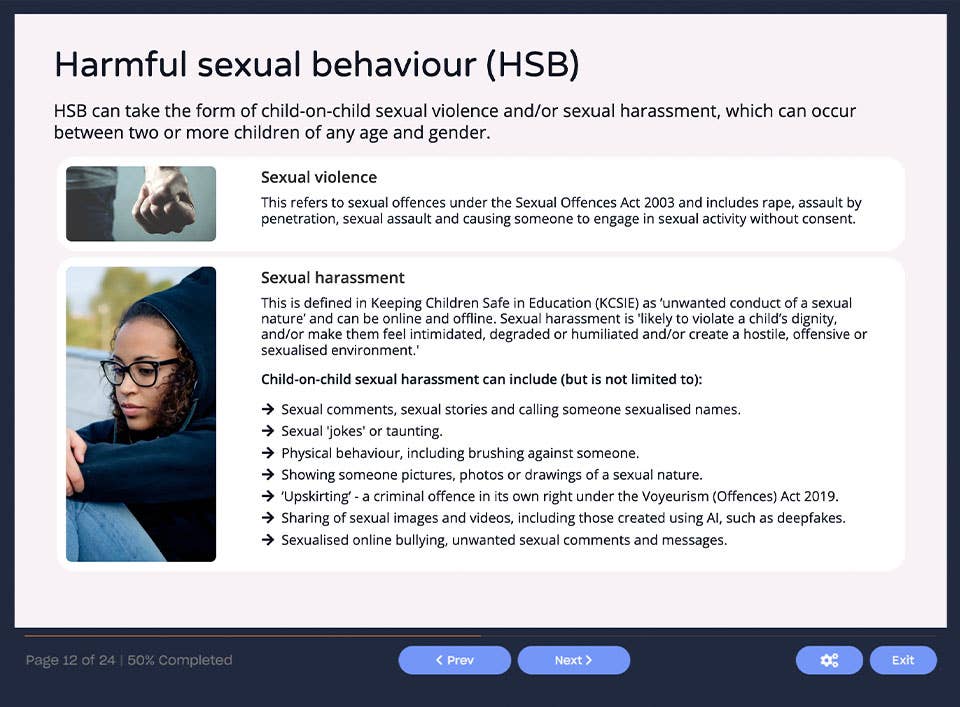Return to previous page with Prev button
The image size is (960, 707).
(x=454, y=660)
